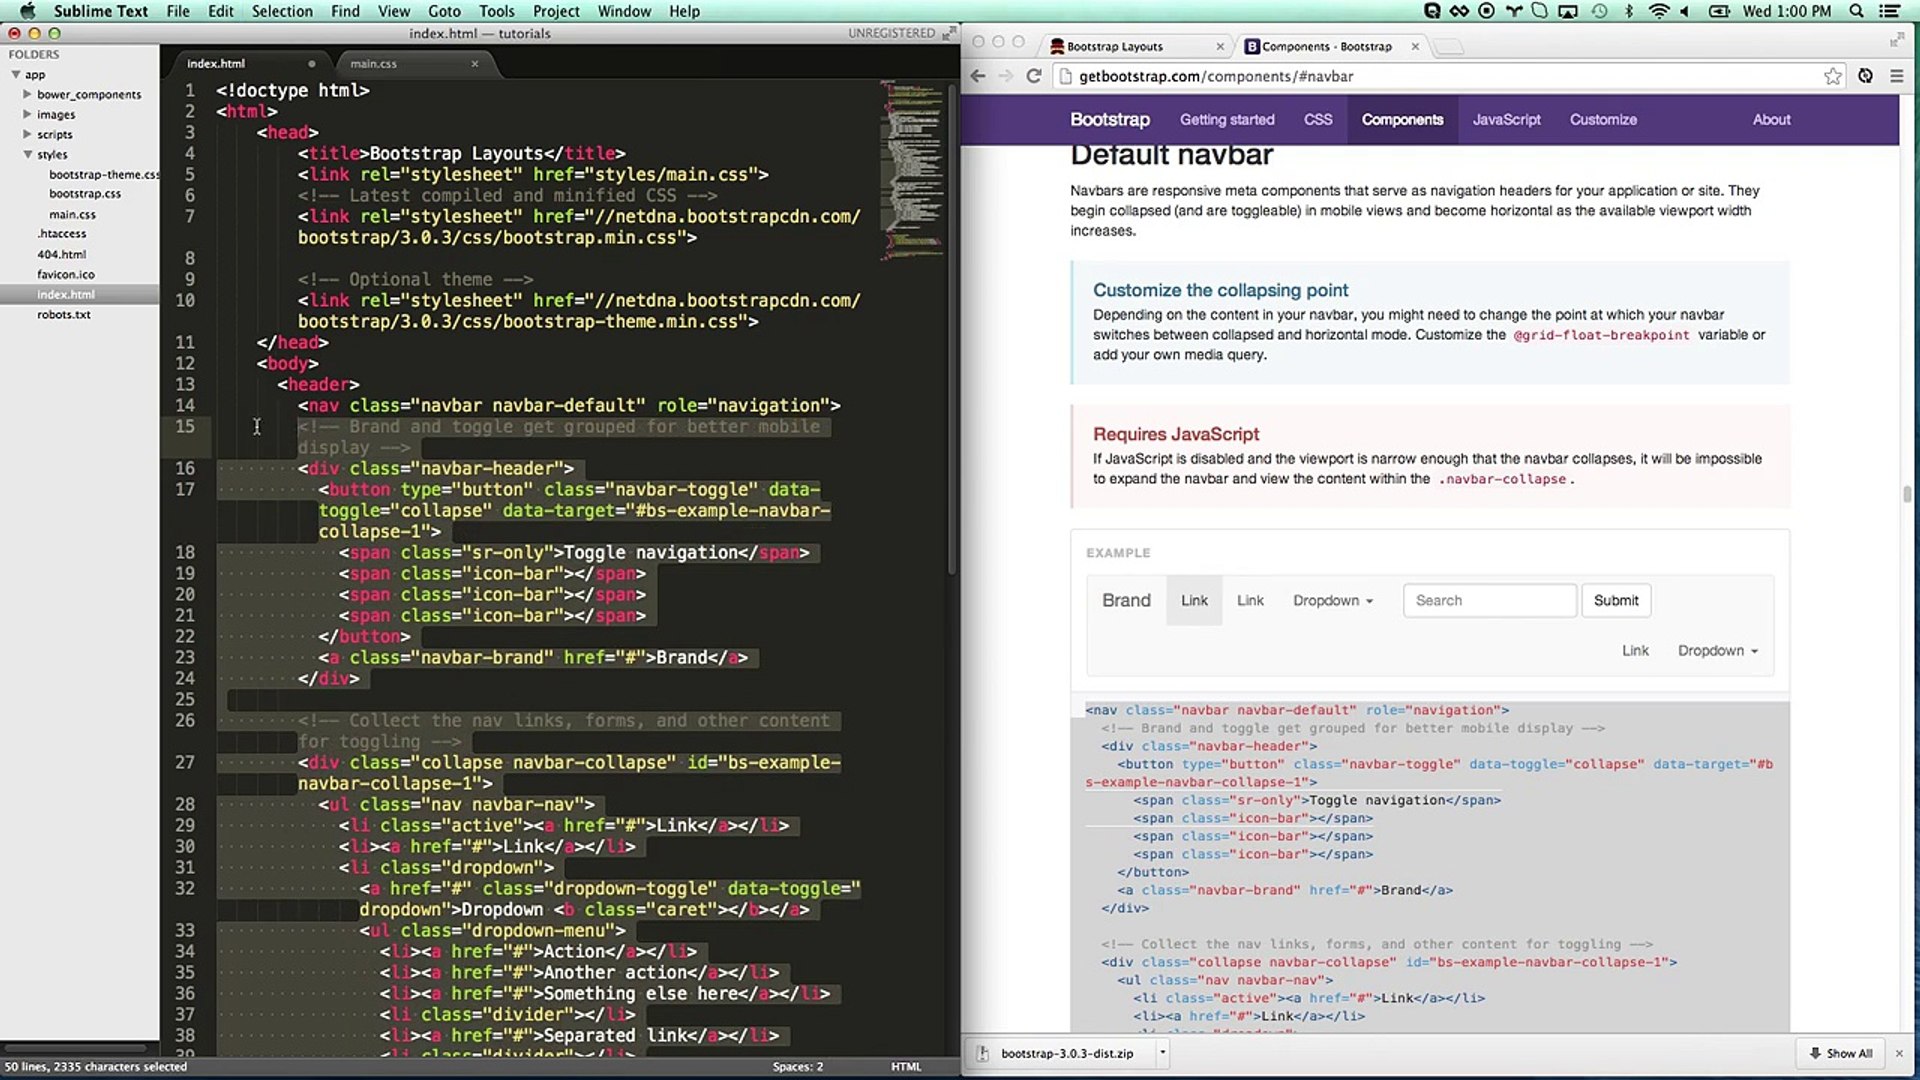Click the Submit button in example
Viewport: 1920px width, 1080px height.
coord(1615,600)
